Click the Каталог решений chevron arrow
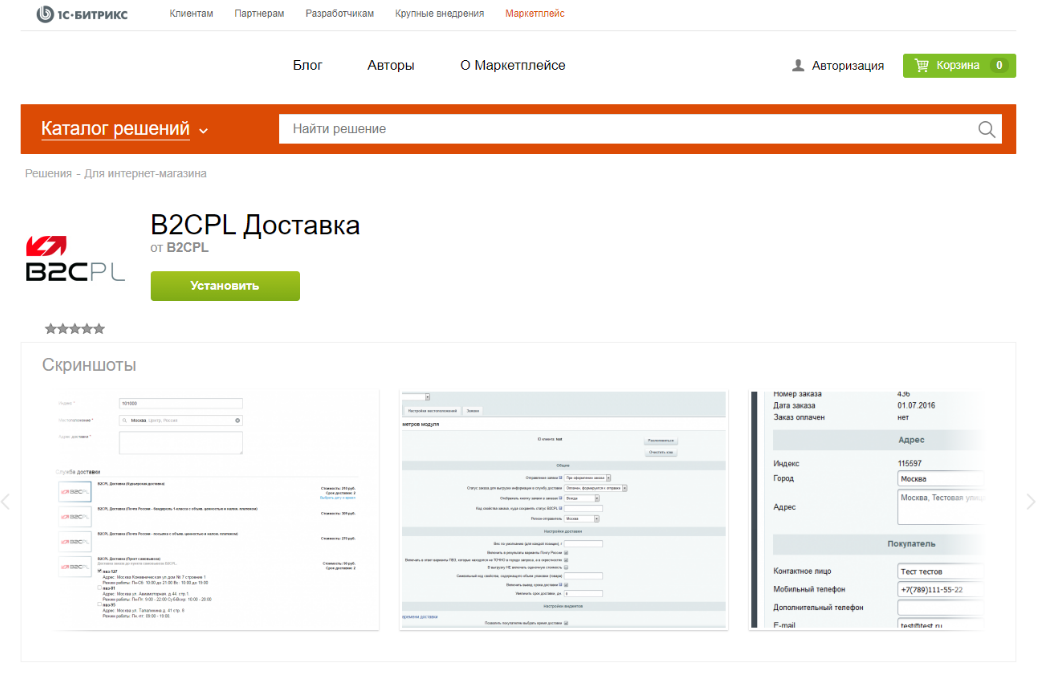 tap(203, 131)
